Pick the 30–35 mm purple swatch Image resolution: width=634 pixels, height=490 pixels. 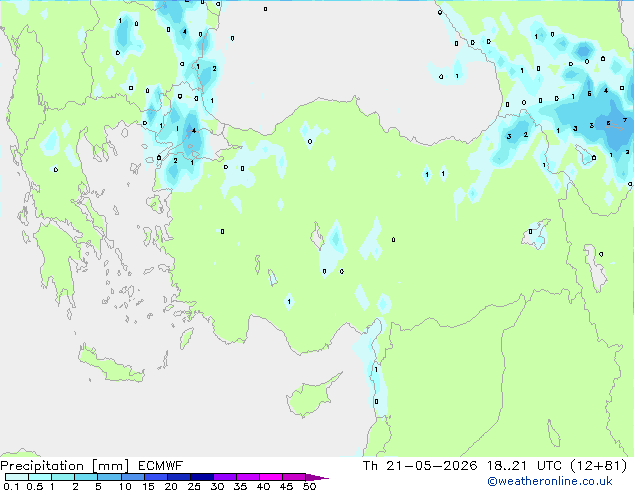(224, 477)
